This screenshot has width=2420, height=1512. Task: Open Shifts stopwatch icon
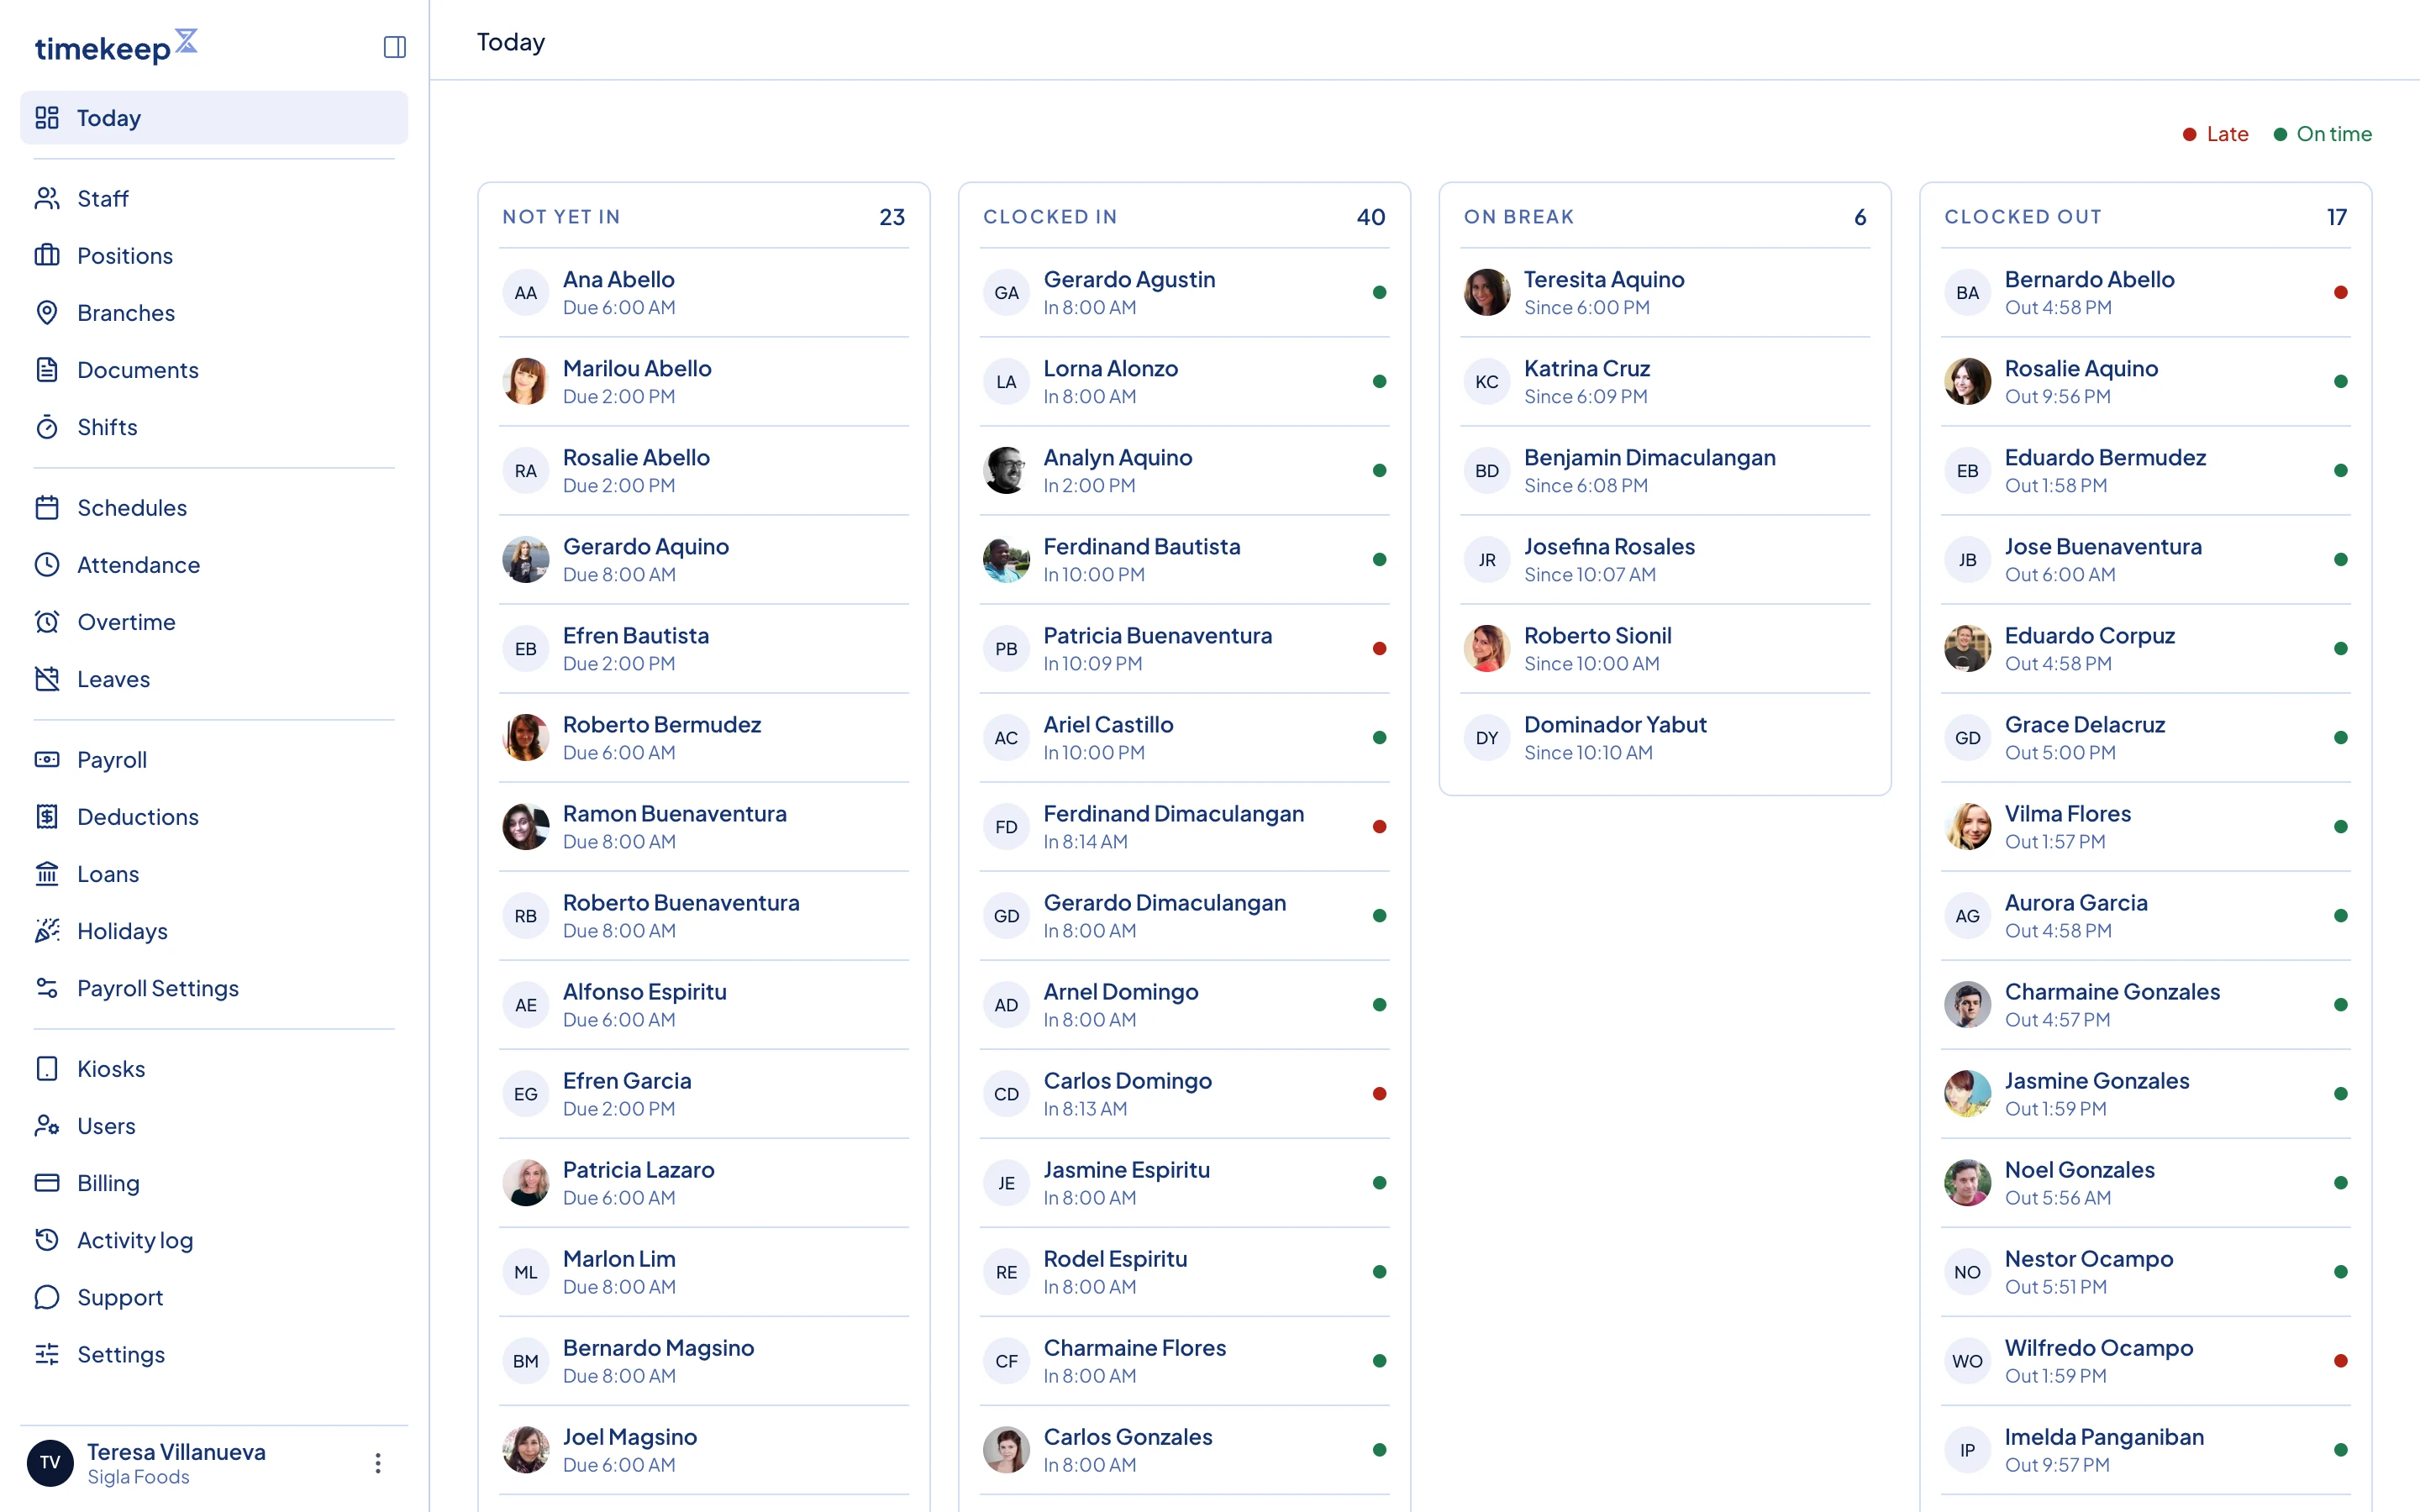click(47, 426)
